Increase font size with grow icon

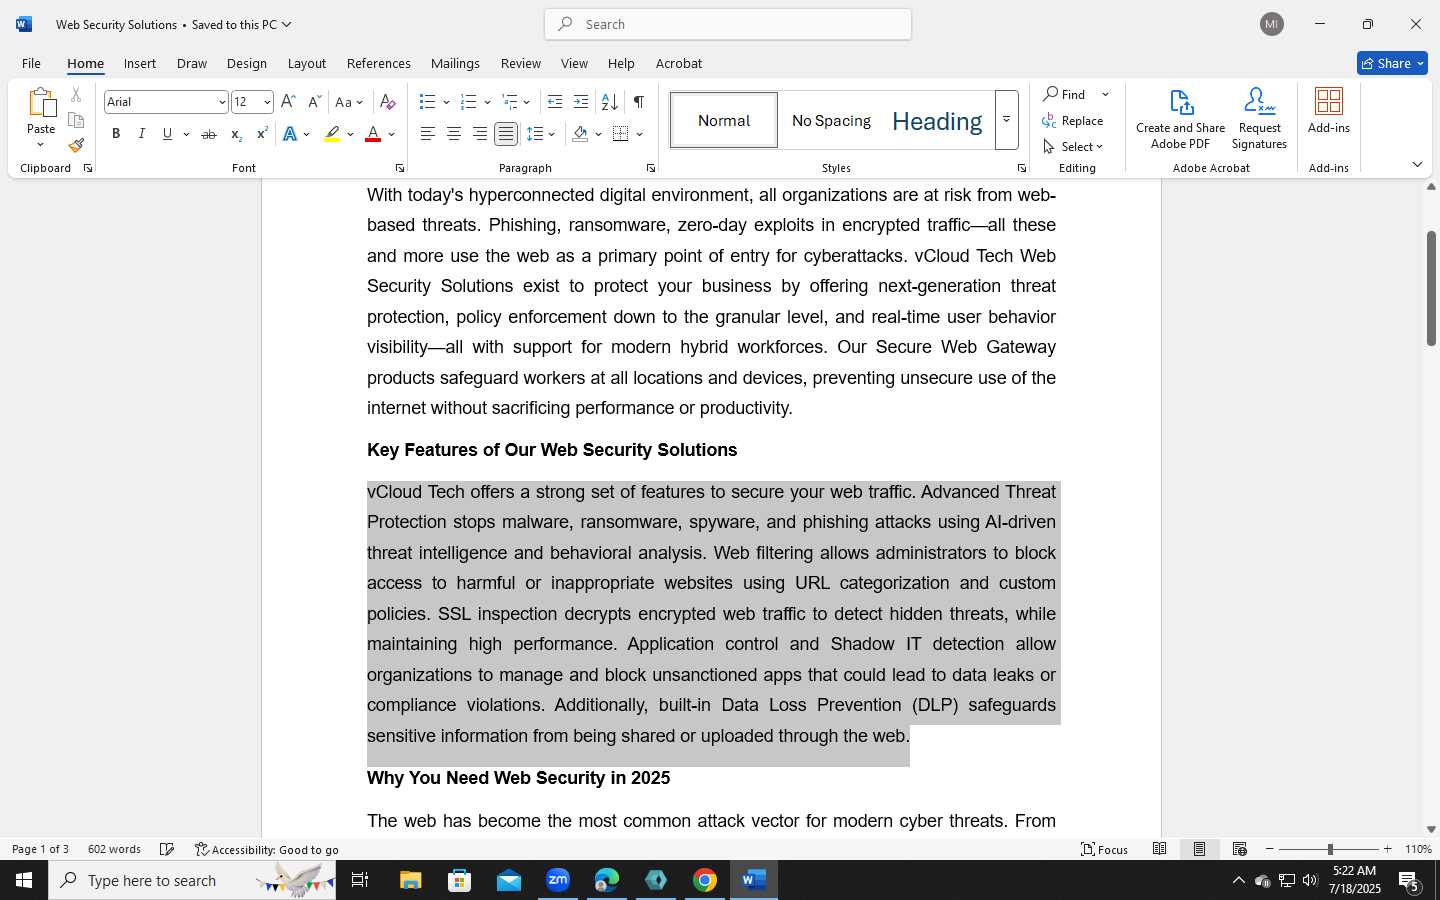tap(288, 102)
